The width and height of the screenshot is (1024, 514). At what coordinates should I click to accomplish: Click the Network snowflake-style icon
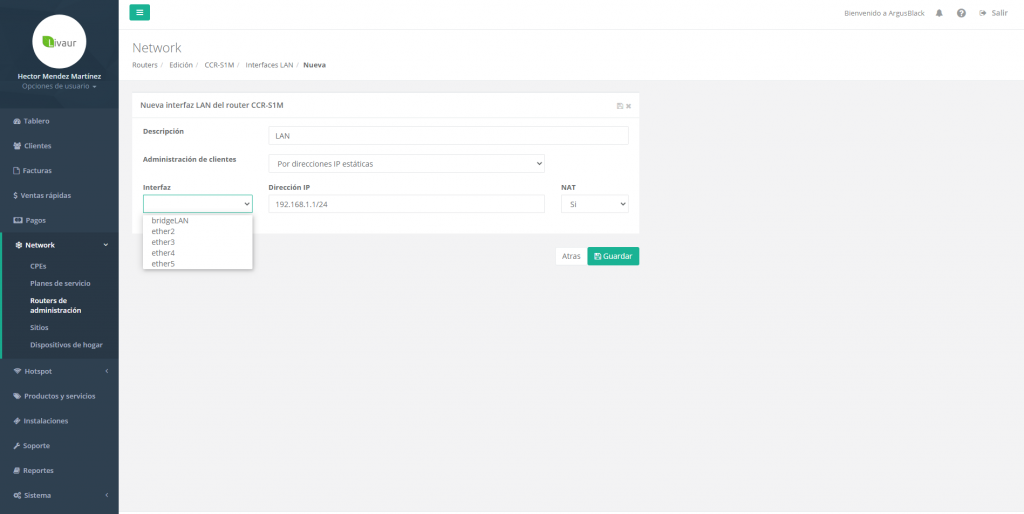19,246
